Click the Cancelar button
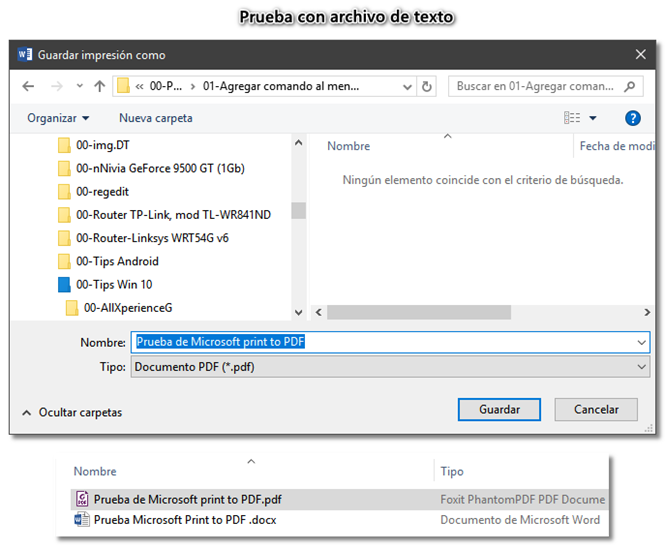Image resolution: width=665 pixels, height=550 pixels. click(596, 409)
